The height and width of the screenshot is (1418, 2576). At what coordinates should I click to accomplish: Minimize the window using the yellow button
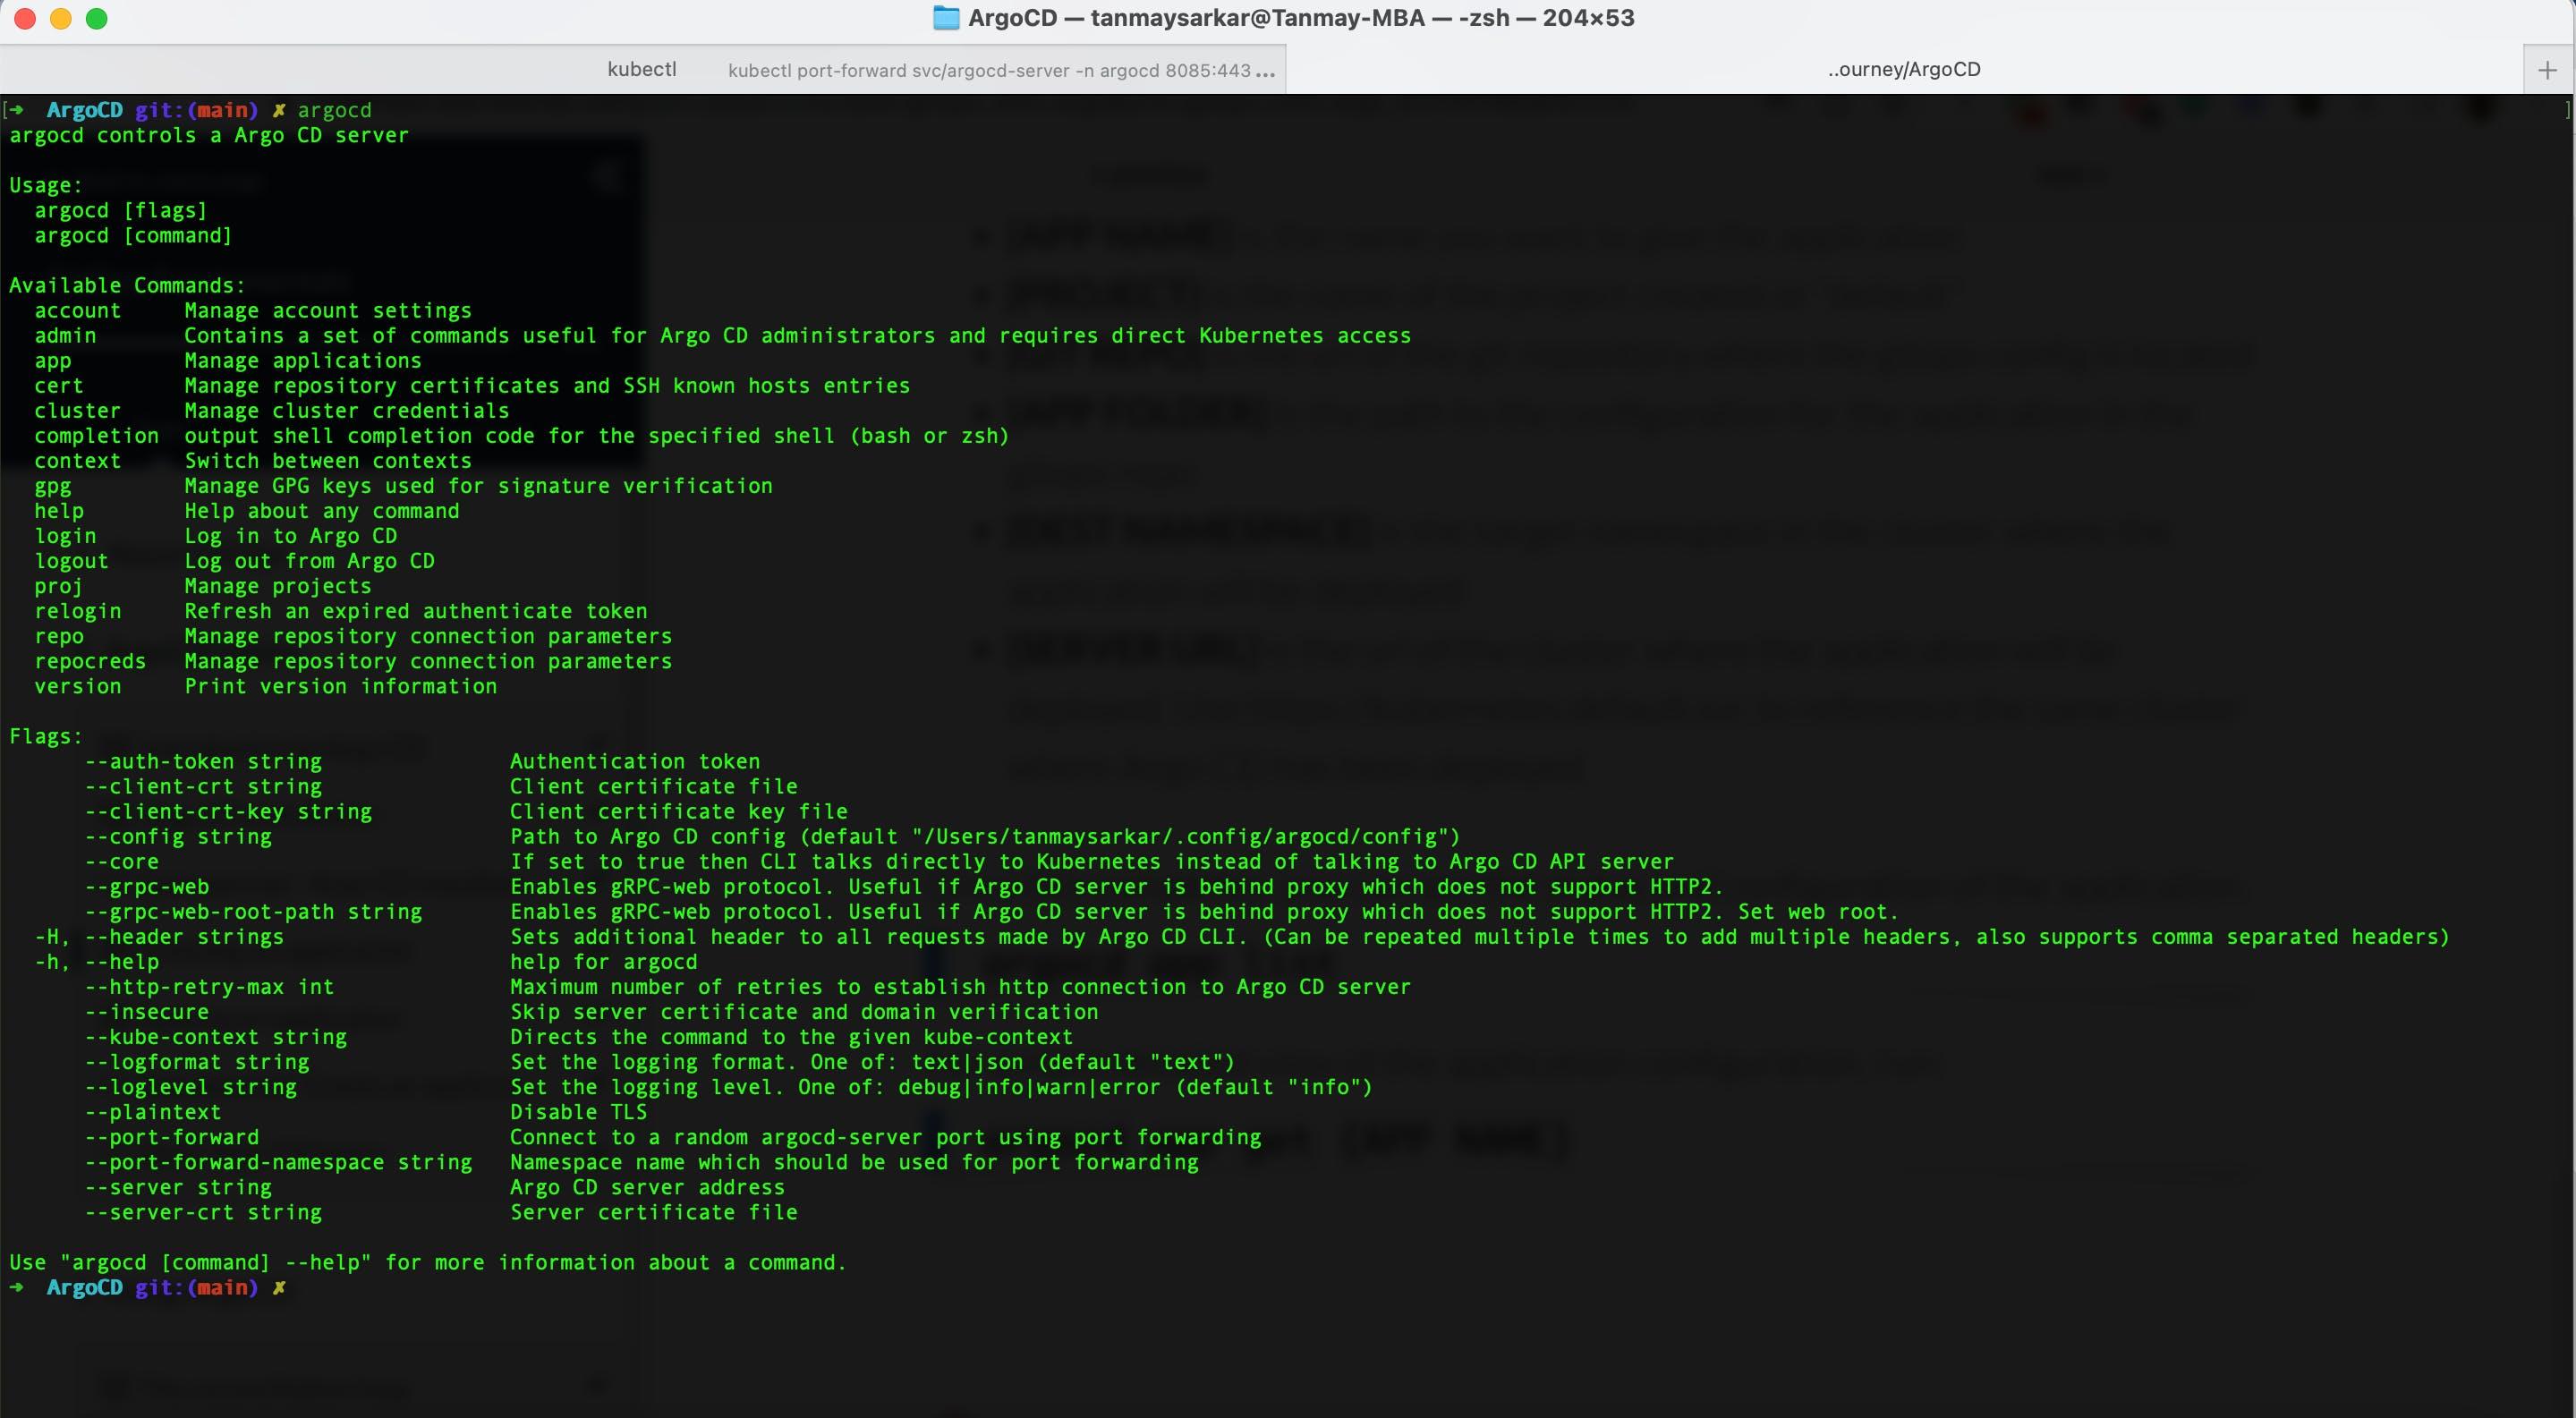61,19
